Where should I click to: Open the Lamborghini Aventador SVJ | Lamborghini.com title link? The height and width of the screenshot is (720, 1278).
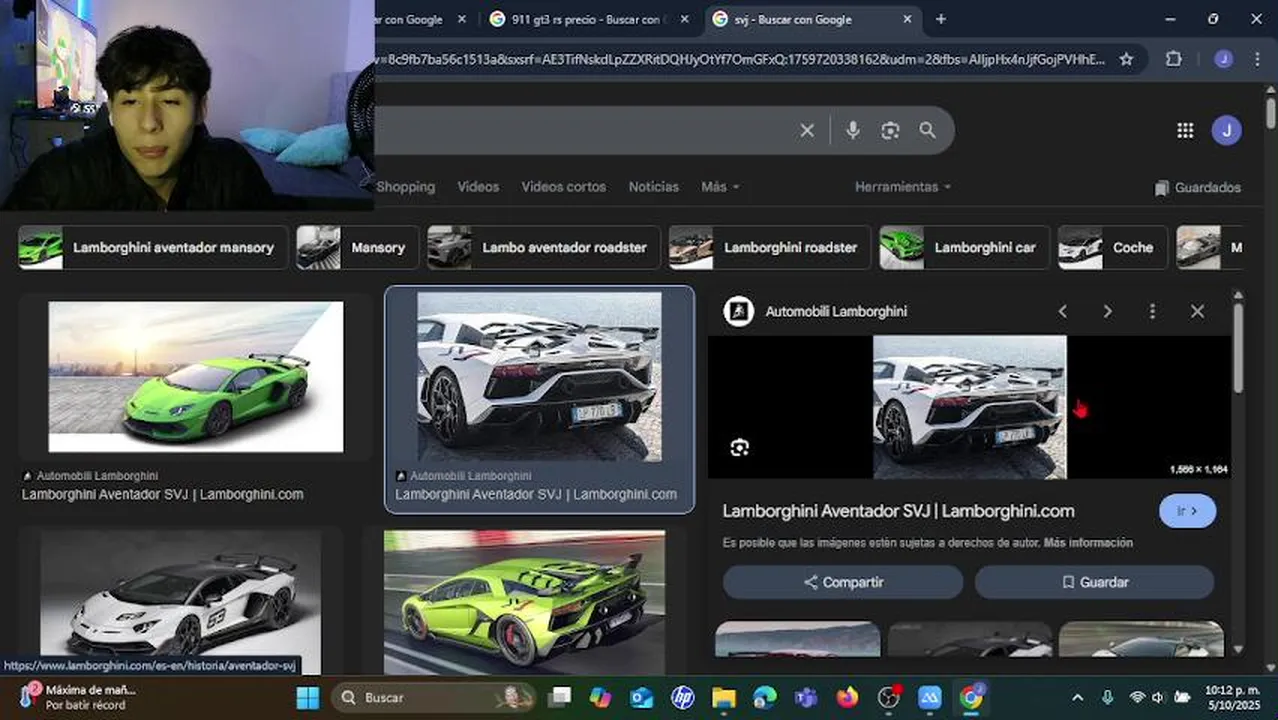898,511
